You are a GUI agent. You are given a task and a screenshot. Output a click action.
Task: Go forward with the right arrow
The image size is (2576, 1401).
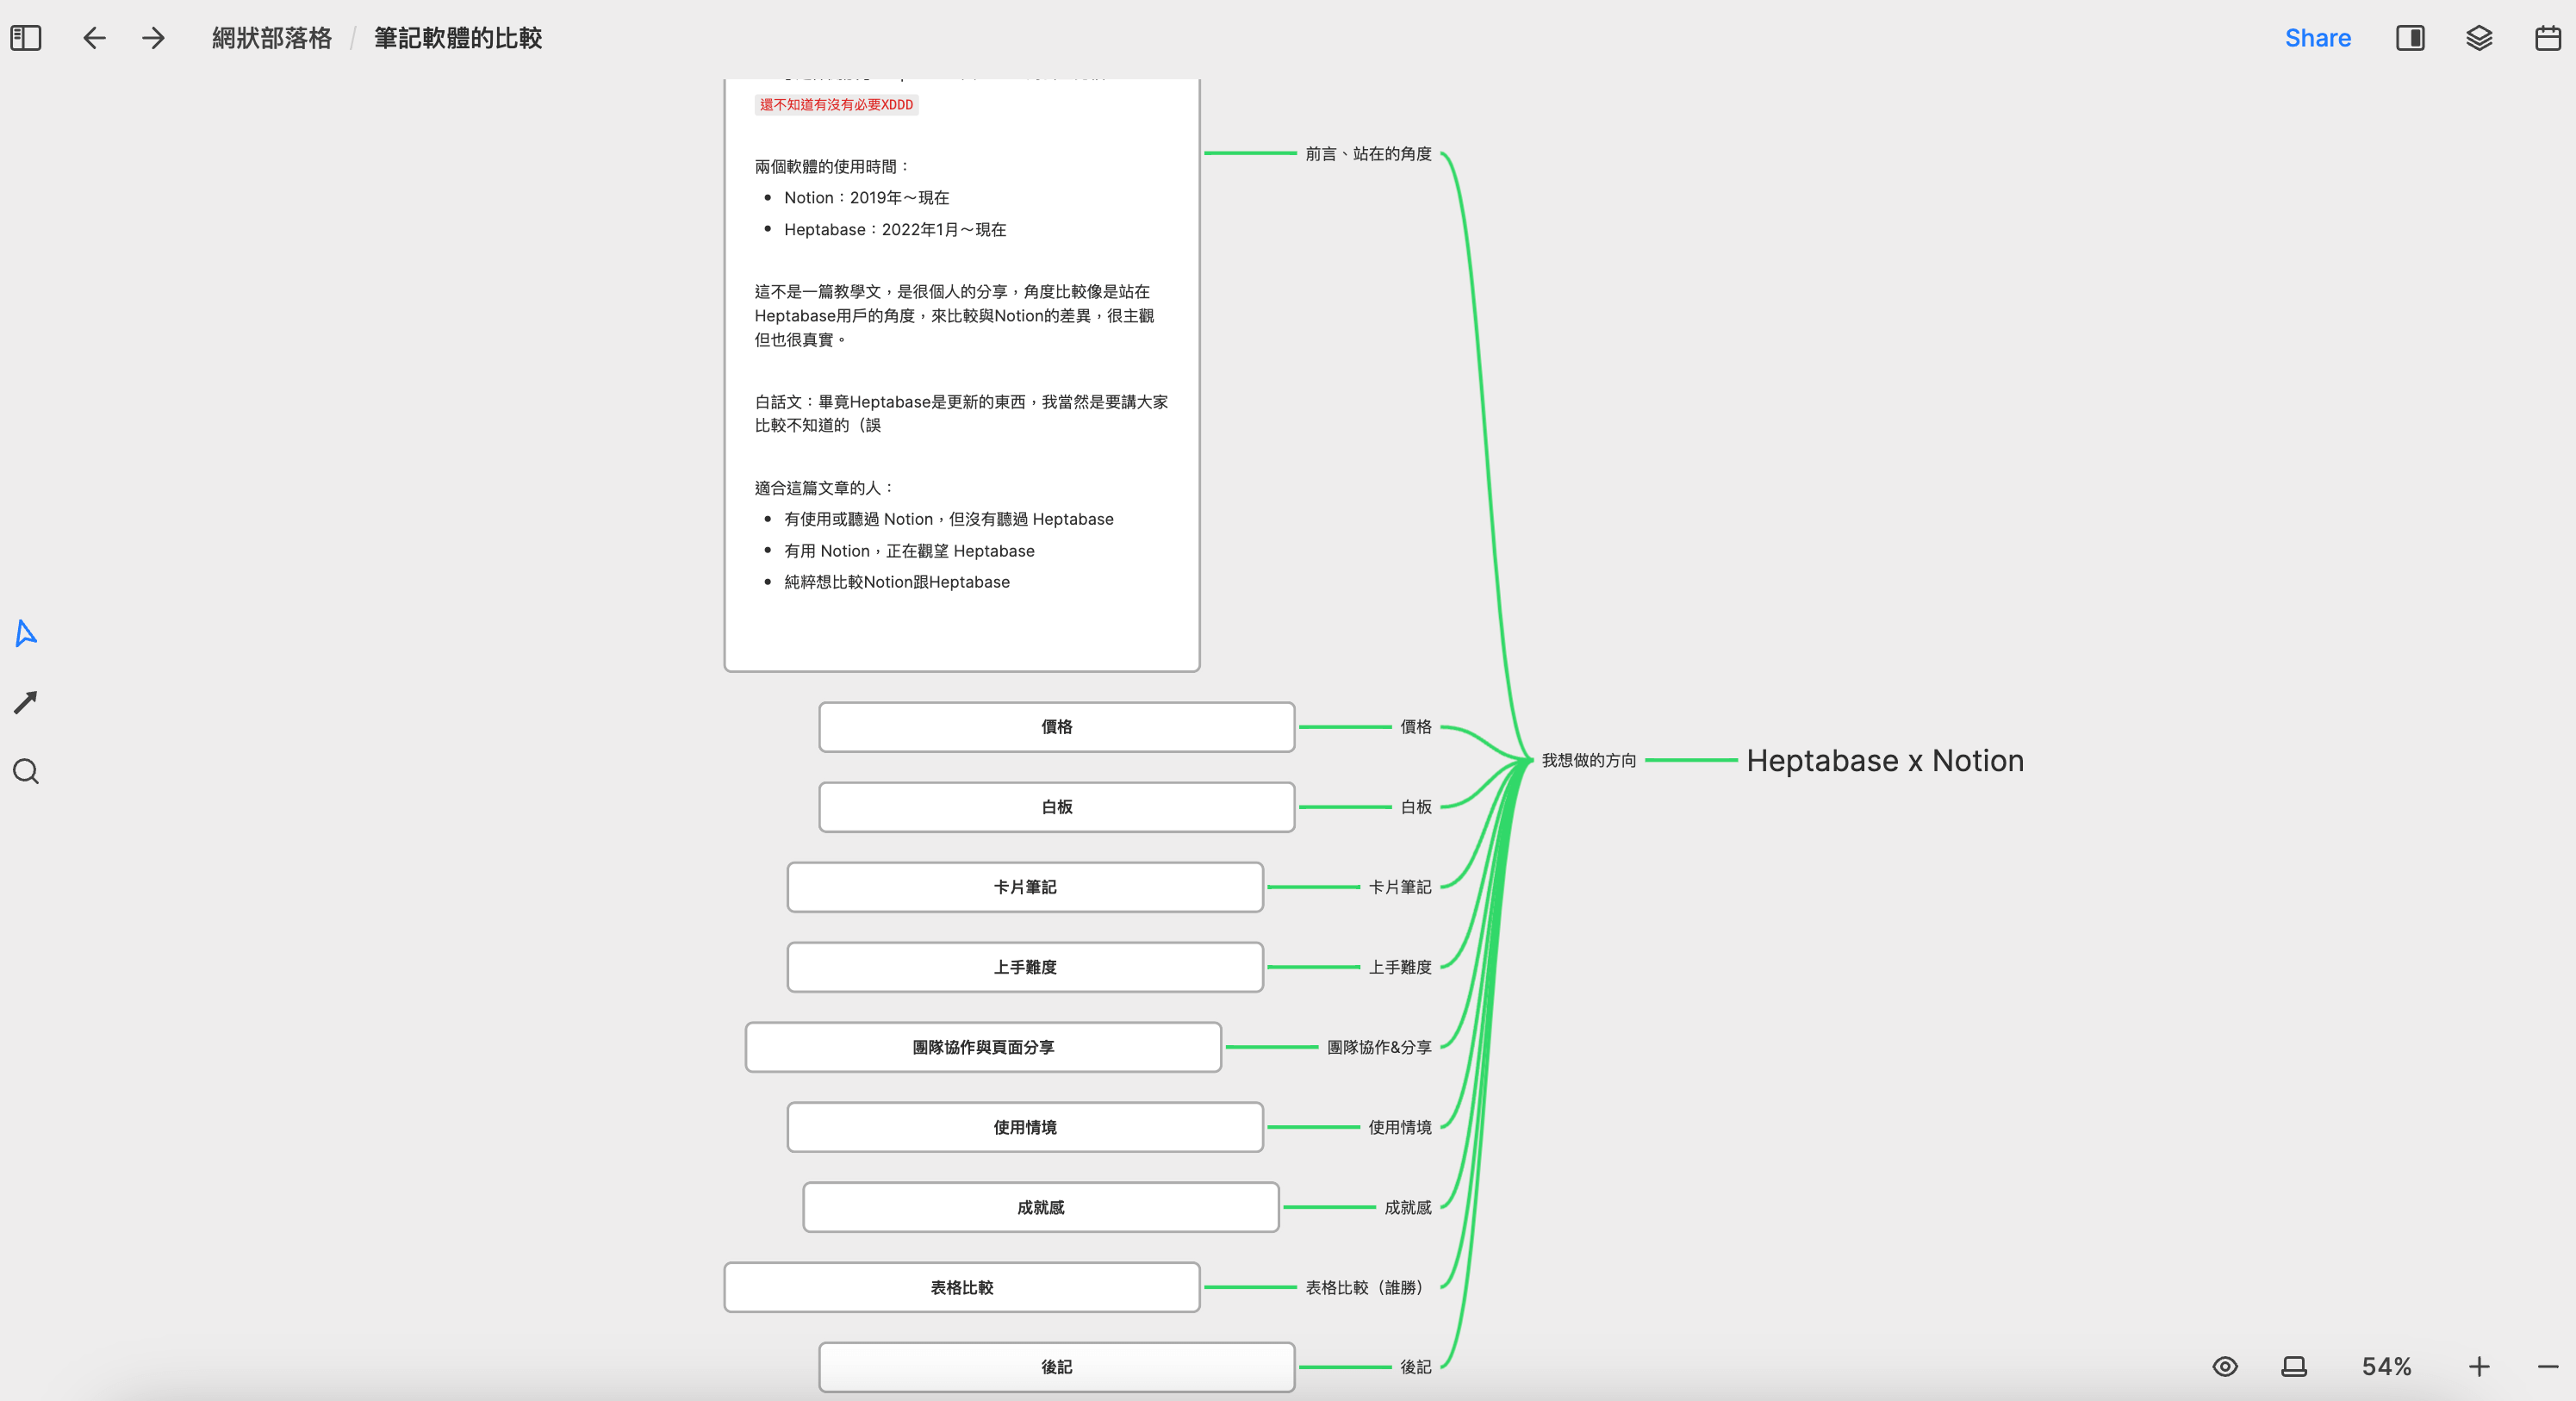pos(153,38)
